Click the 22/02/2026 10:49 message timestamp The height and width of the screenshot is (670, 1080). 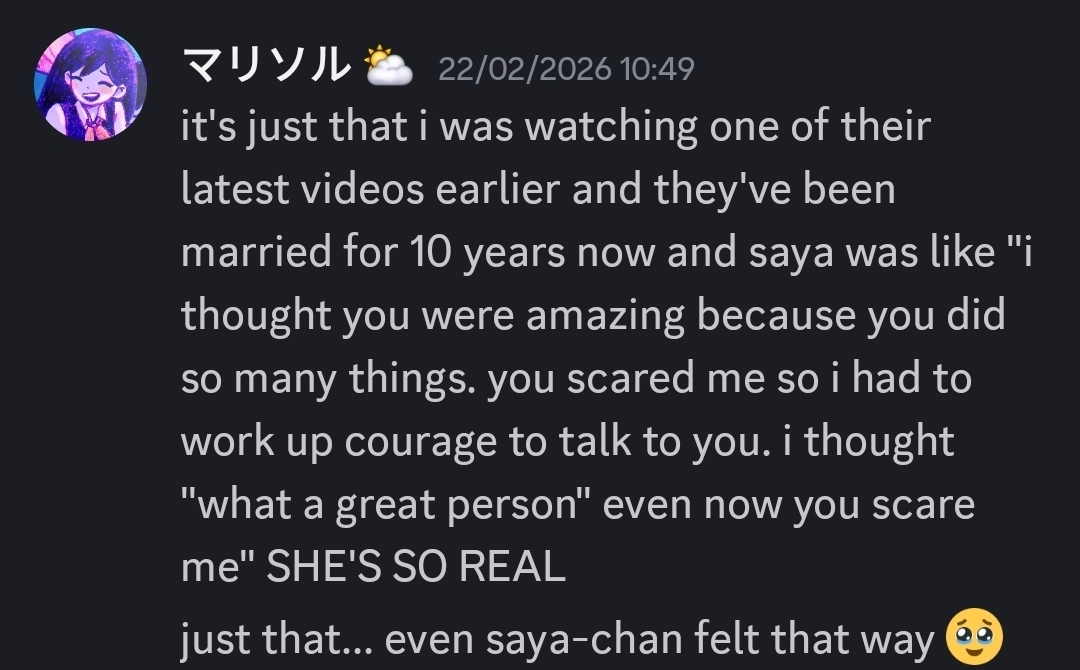click(566, 69)
